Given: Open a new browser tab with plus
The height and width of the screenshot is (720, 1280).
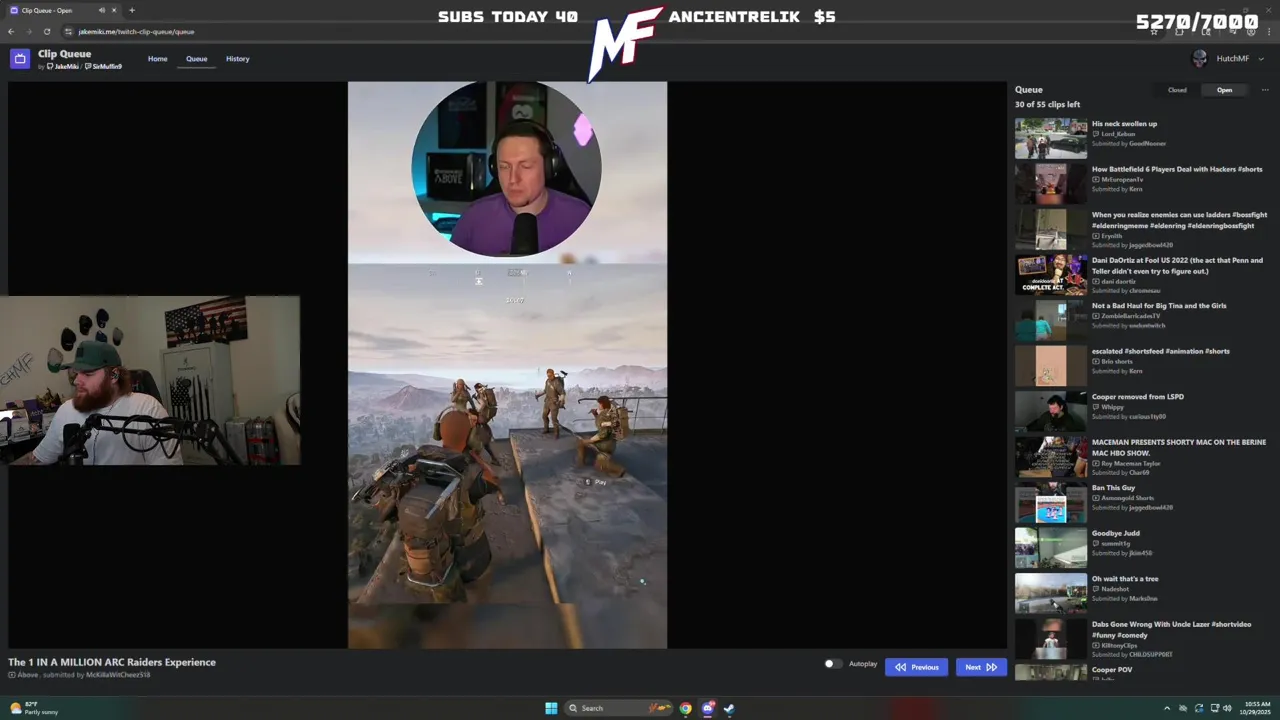Looking at the screenshot, I should pos(132,10).
